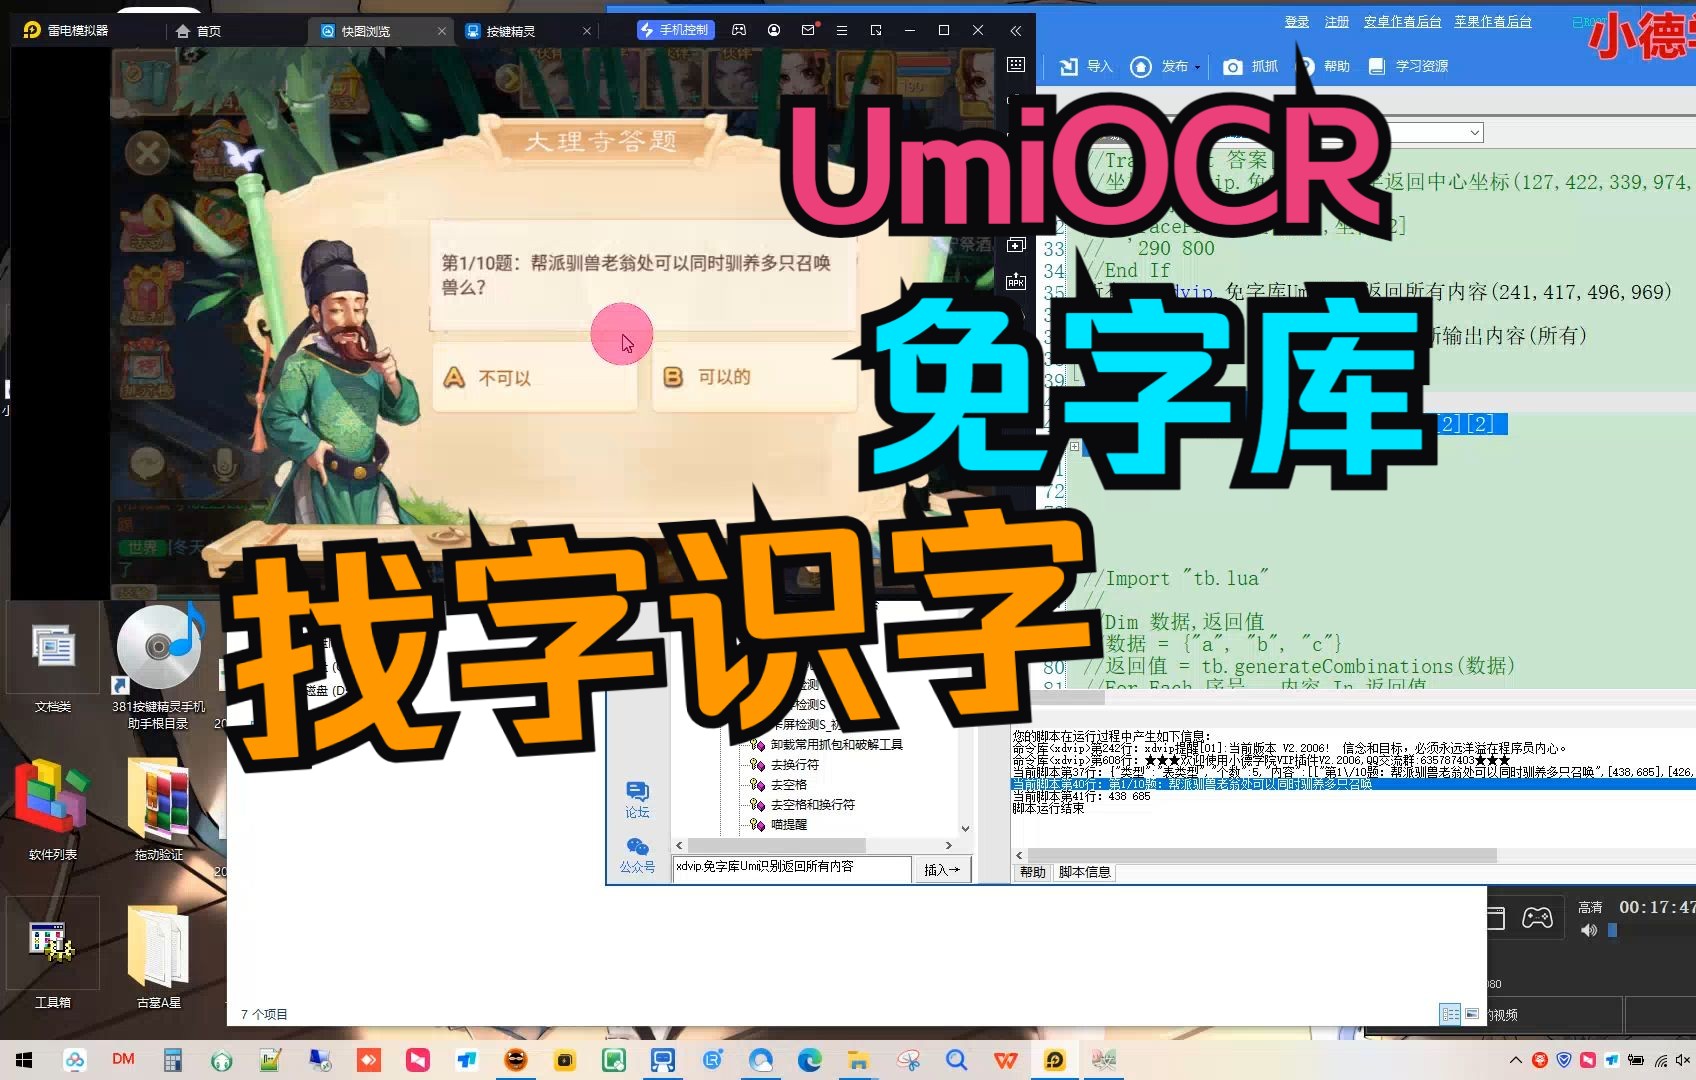
Task: Click the 登录 login link
Action: tap(1296, 21)
